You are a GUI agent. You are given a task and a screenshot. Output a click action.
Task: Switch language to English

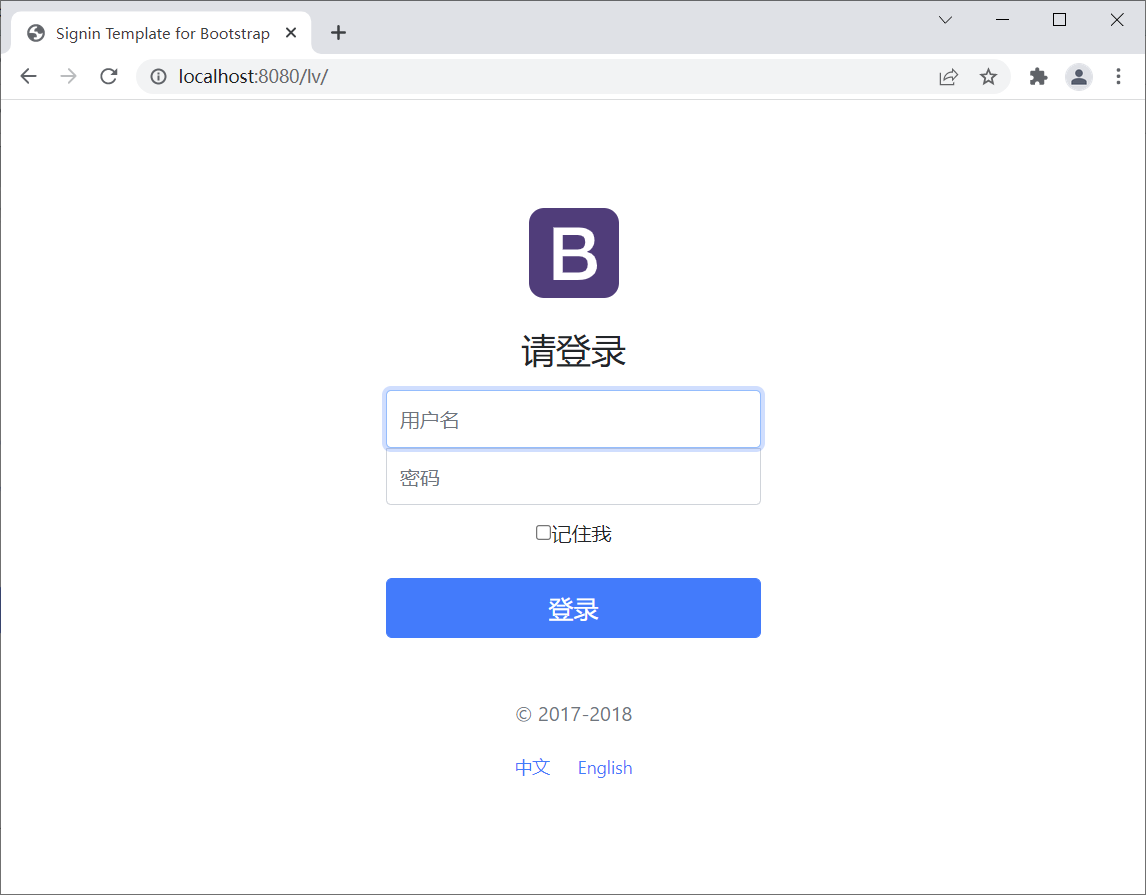click(604, 768)
